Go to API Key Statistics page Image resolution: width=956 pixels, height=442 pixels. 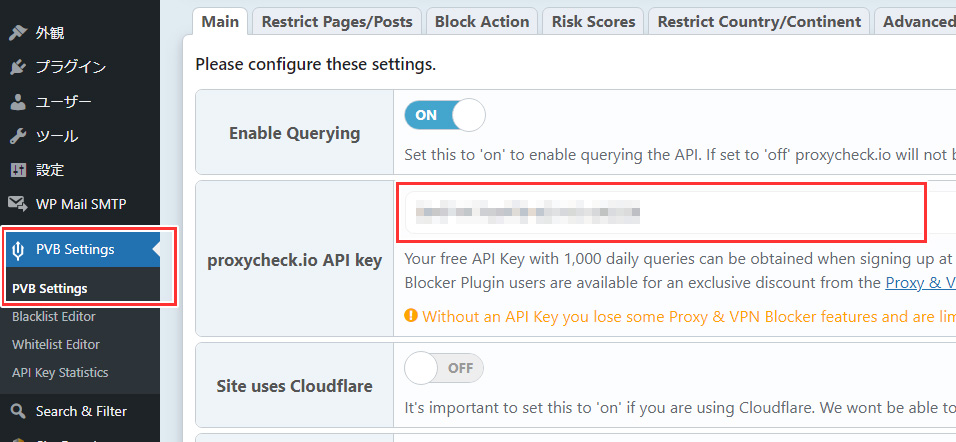click(60, 372)
